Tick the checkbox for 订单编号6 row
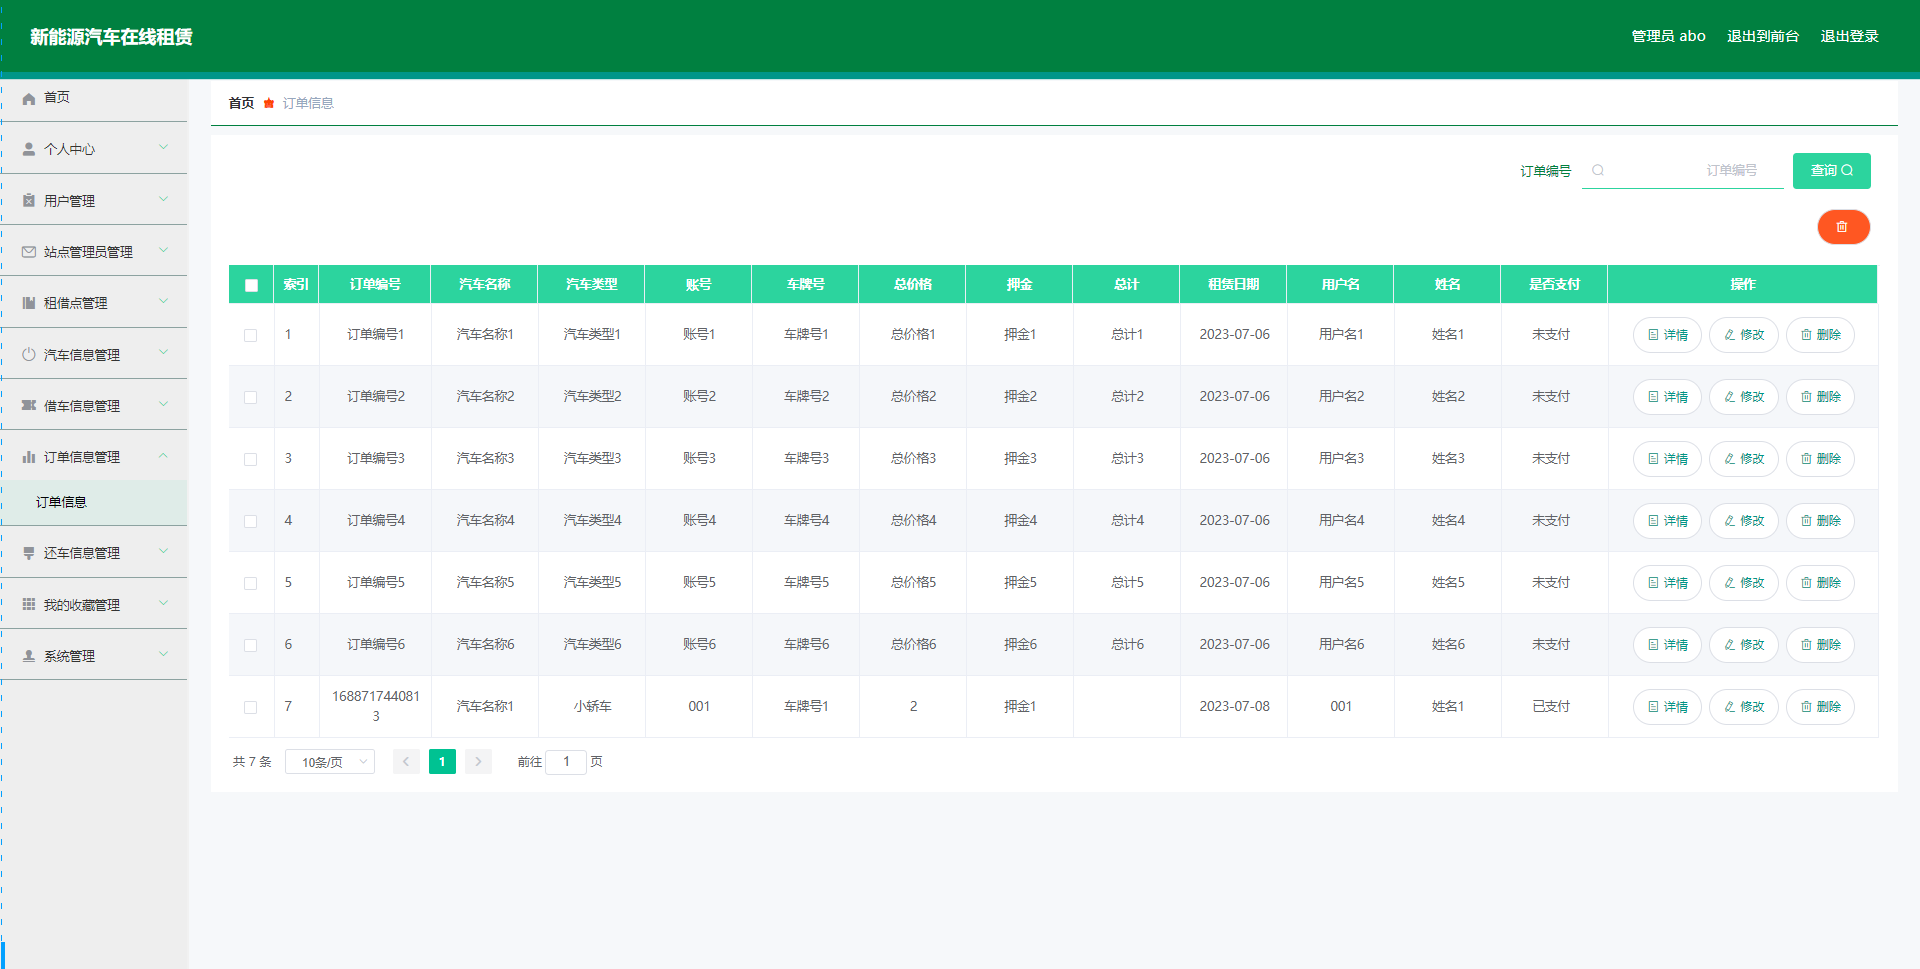Image resolution: width=1920 pixels, height=969 pixels. (251, 645)
